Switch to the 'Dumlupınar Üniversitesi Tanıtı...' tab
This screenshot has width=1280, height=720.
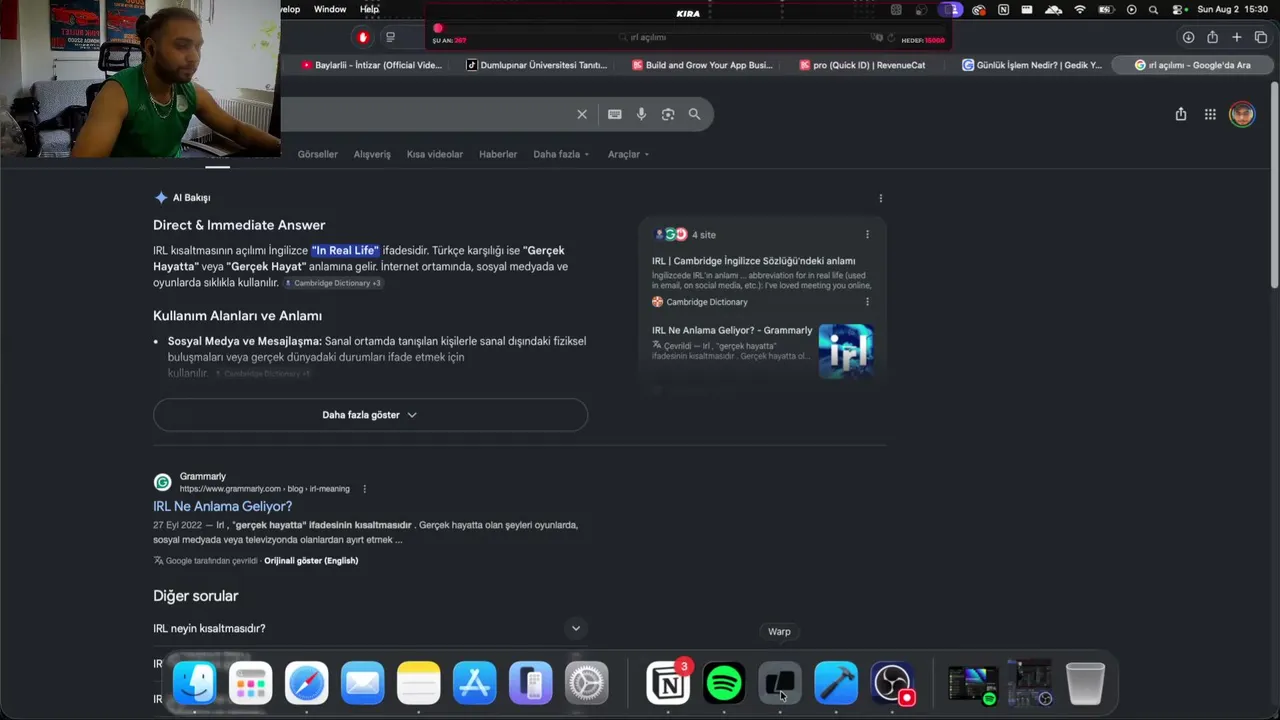[537, 65]
